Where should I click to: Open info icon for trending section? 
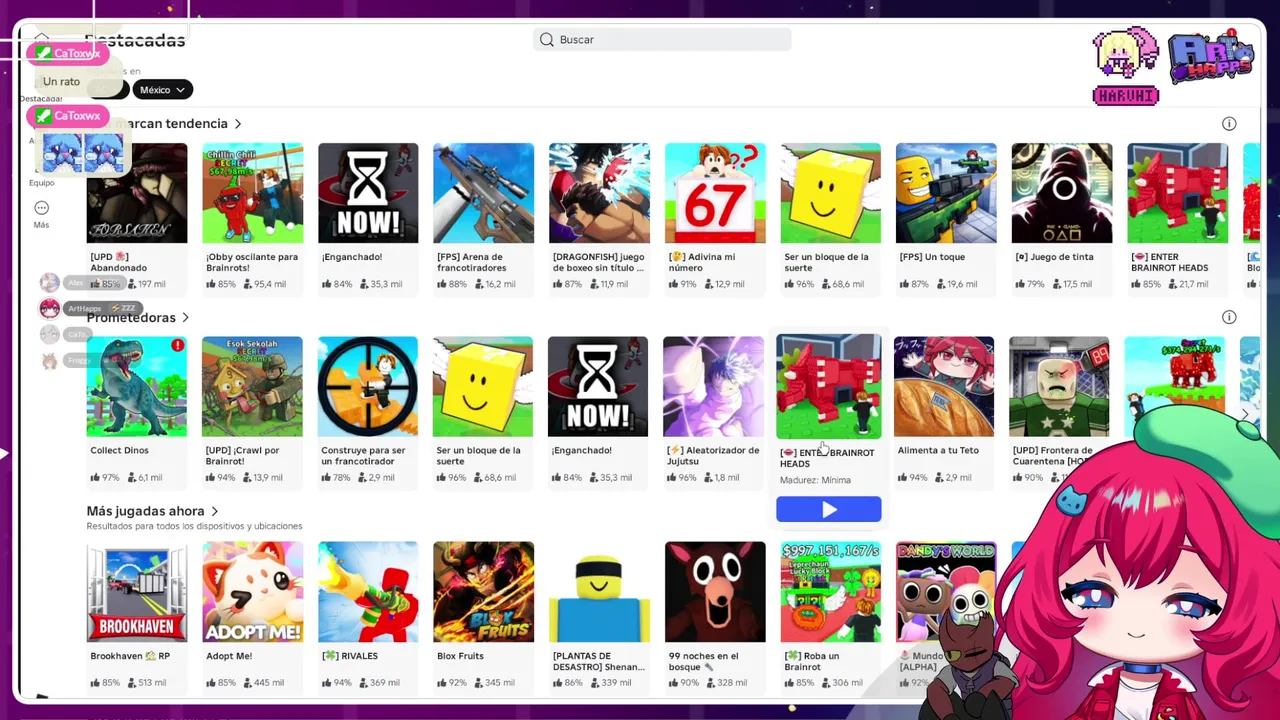1229,124
